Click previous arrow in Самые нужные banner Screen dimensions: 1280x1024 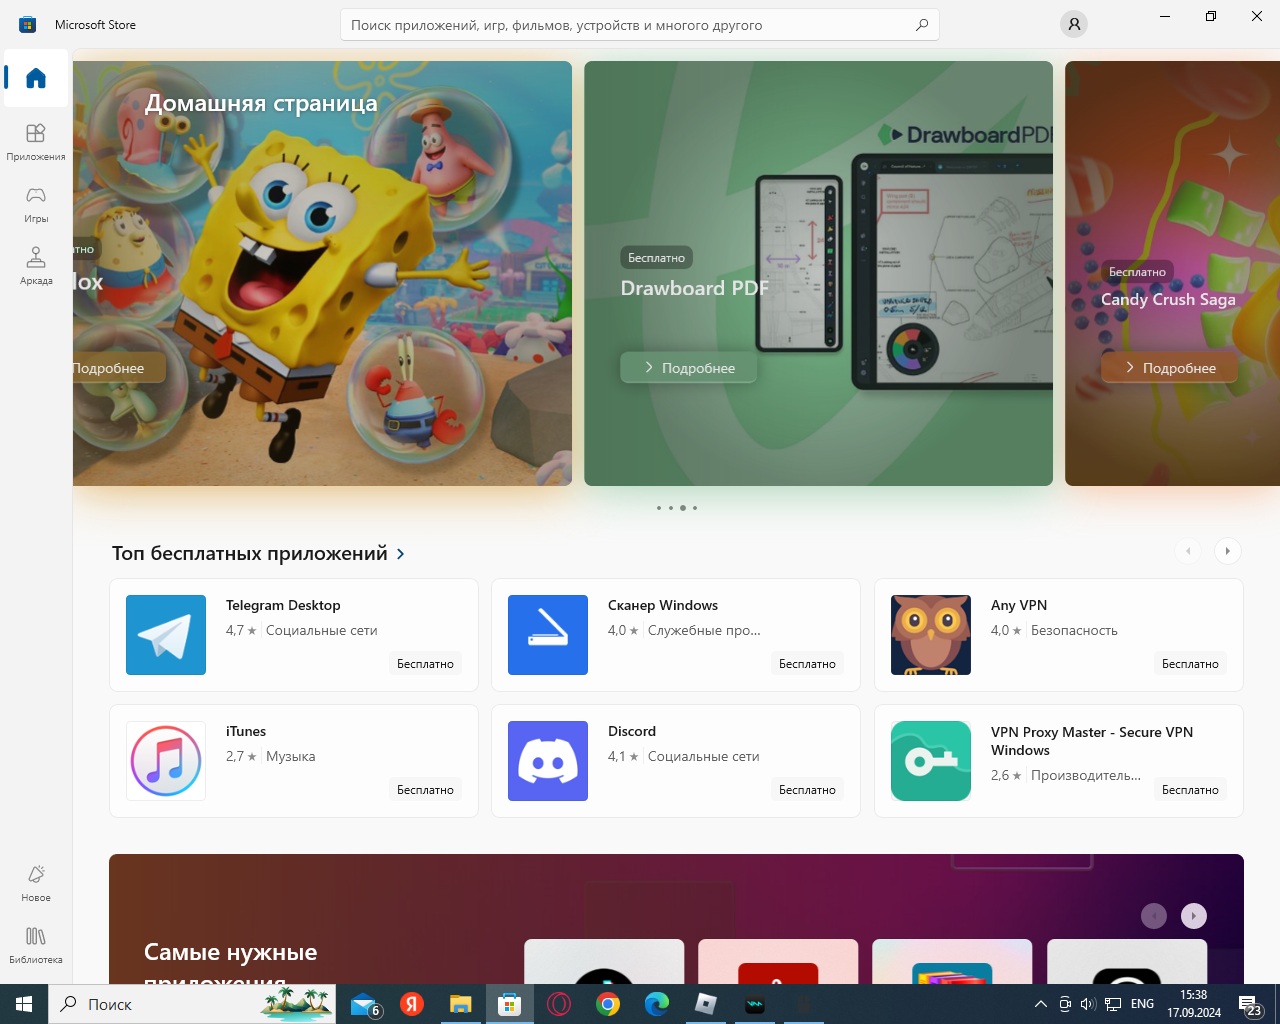(x=1154, y=916)
